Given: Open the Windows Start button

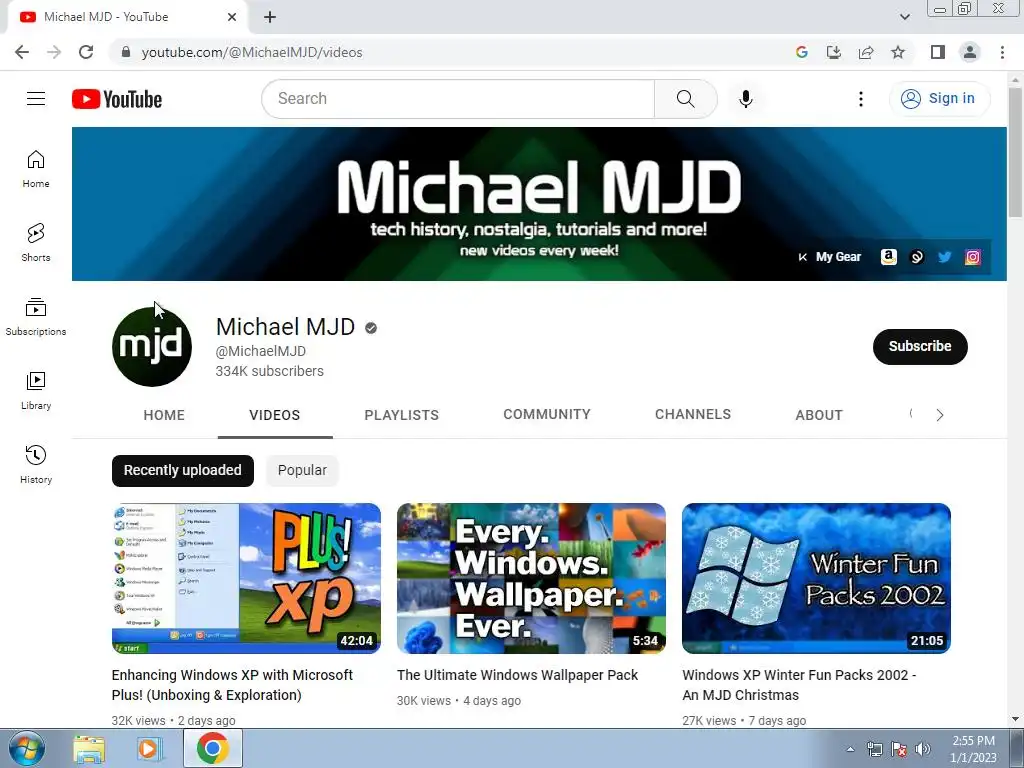Looking at the screenshot, I should tap(26, 748).
